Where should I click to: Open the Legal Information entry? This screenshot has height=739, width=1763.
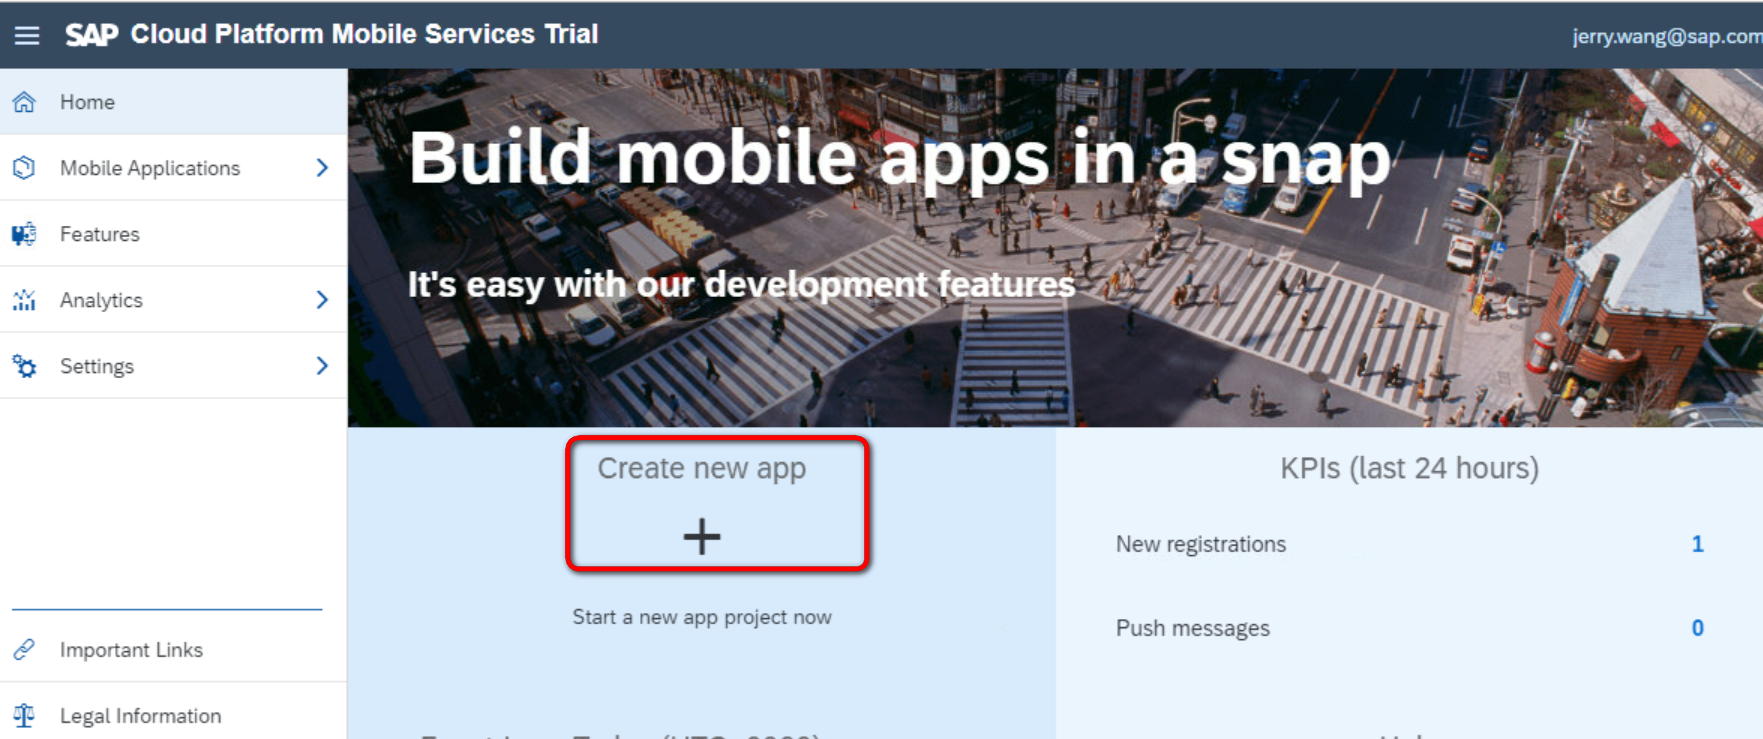click(x=173, y=716)
